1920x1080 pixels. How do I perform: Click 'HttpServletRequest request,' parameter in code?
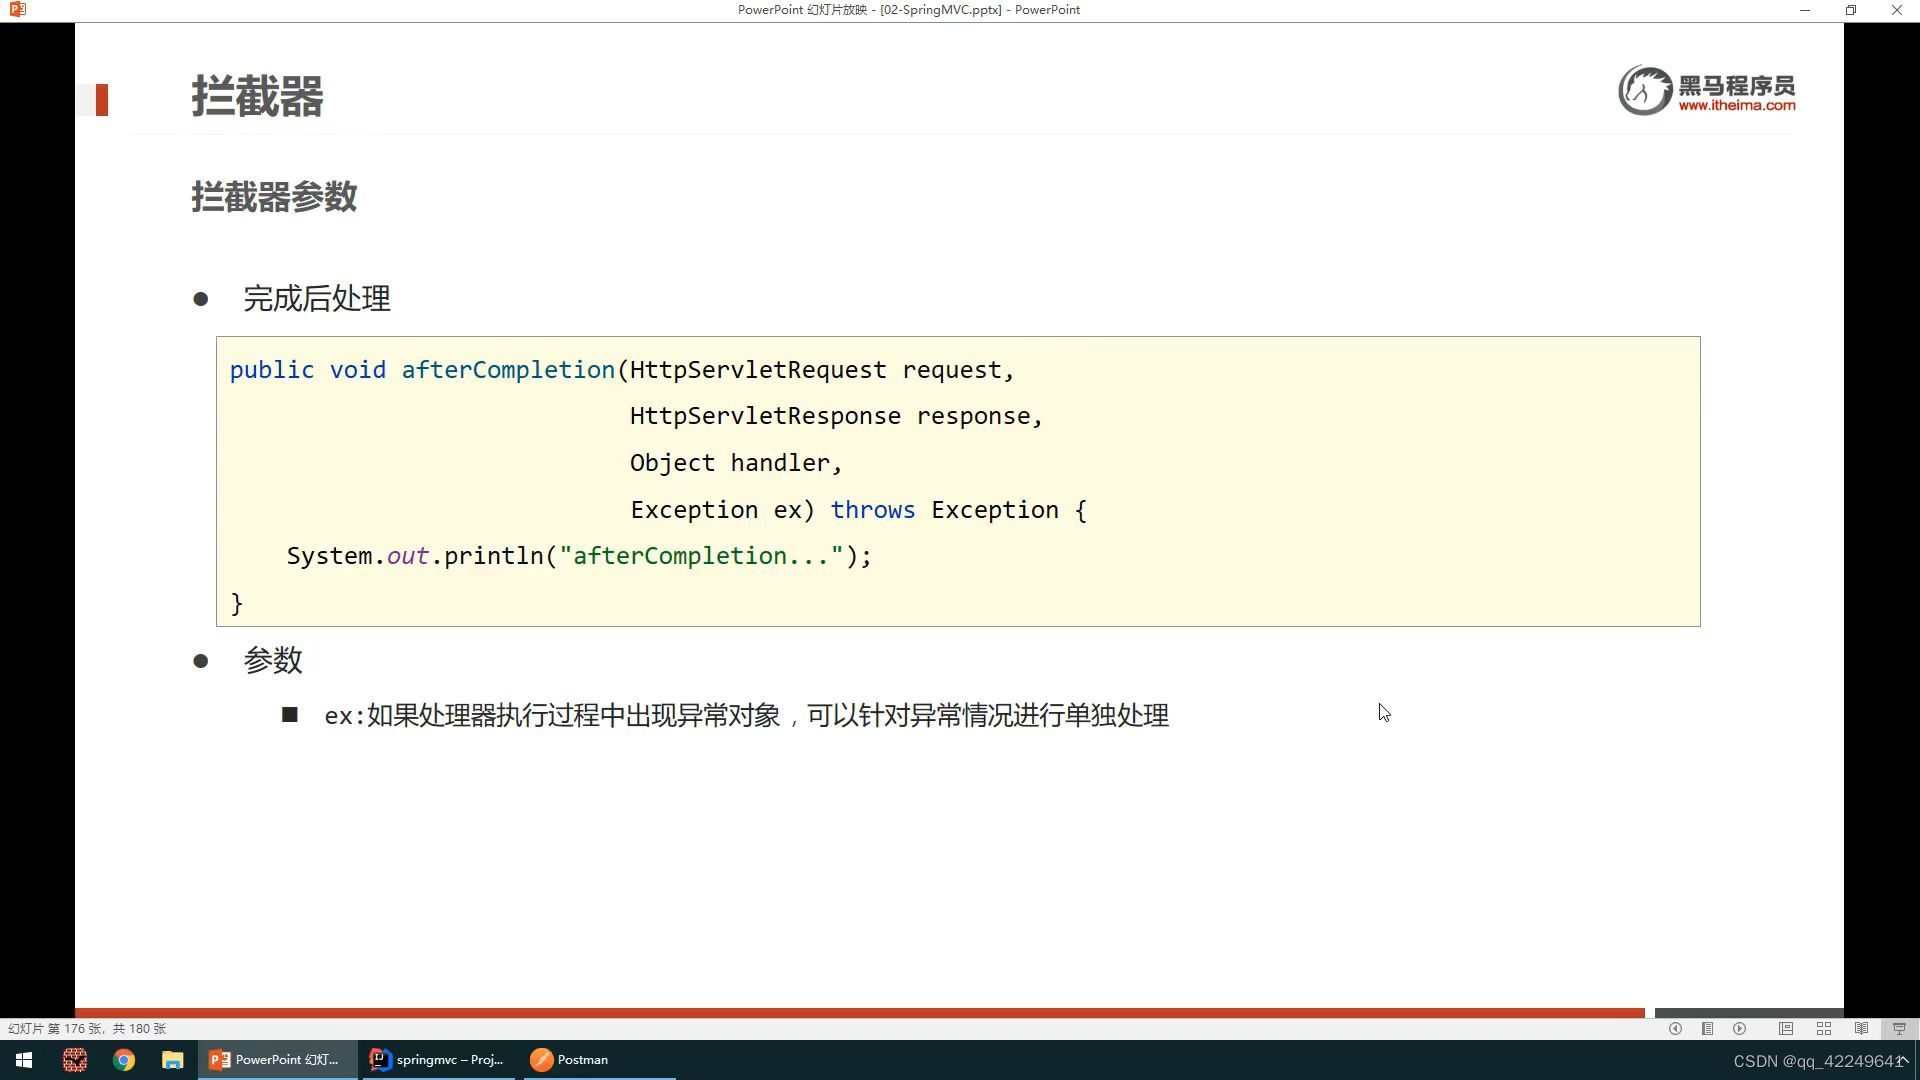(x=822, y=370)
